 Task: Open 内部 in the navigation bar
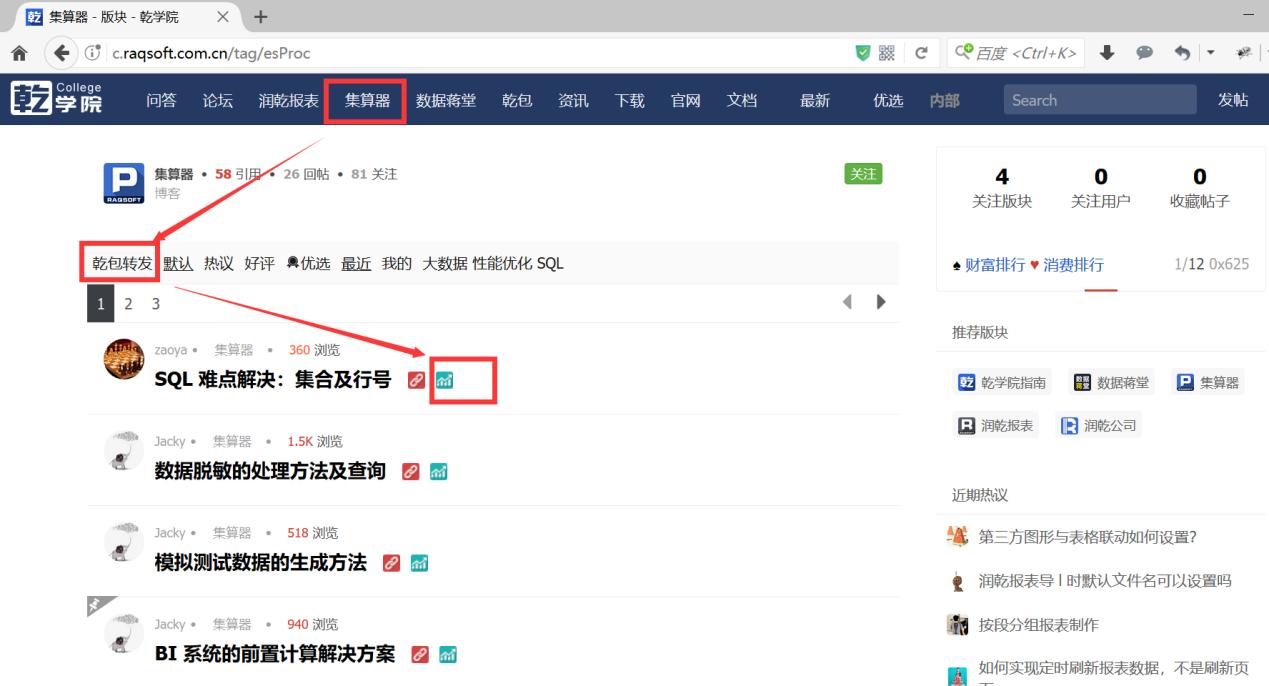point(944,100)
